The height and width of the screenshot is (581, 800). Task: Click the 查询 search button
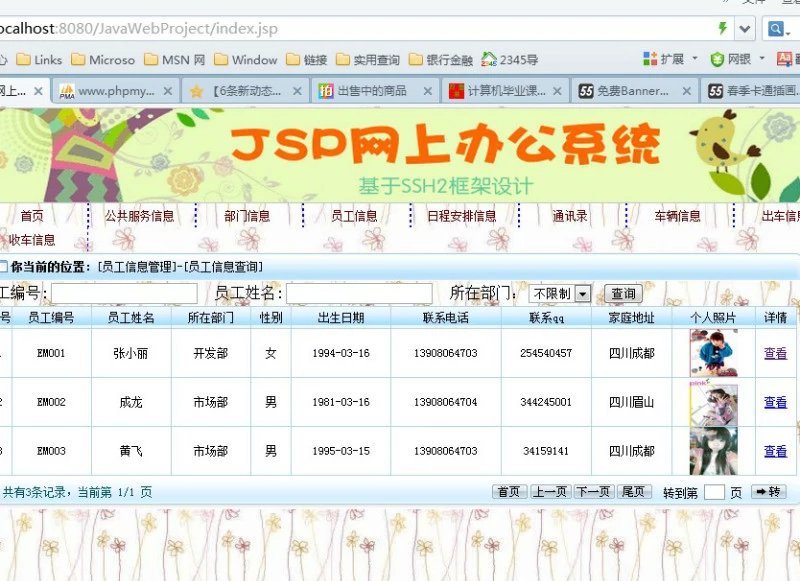[x=623, y=293]
